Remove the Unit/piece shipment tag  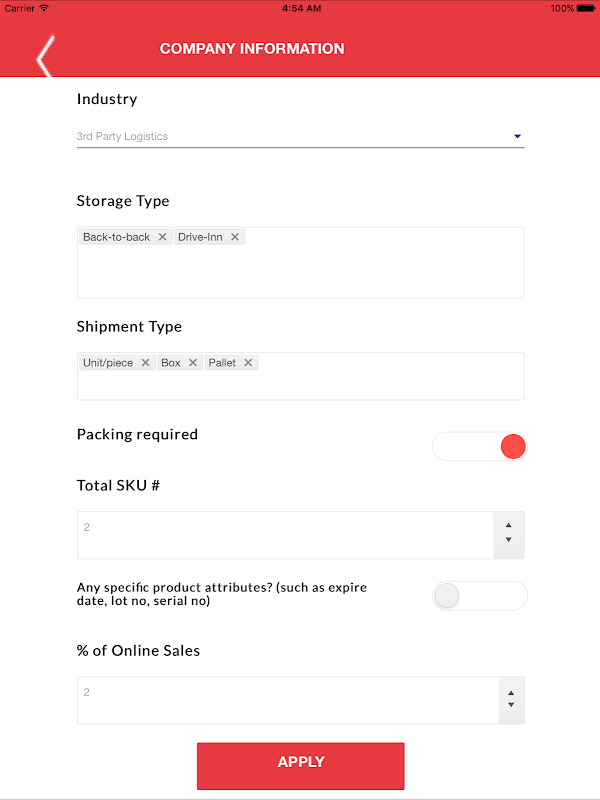[x=145, y=363]
